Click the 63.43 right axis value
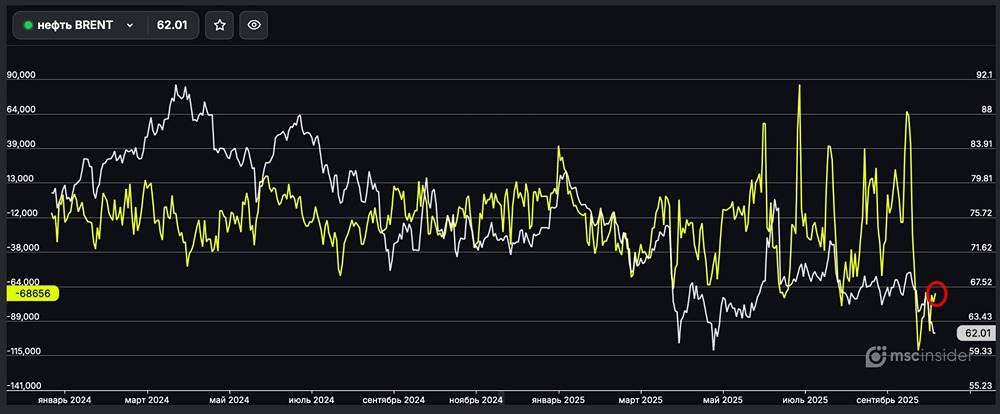 [982, 316]
